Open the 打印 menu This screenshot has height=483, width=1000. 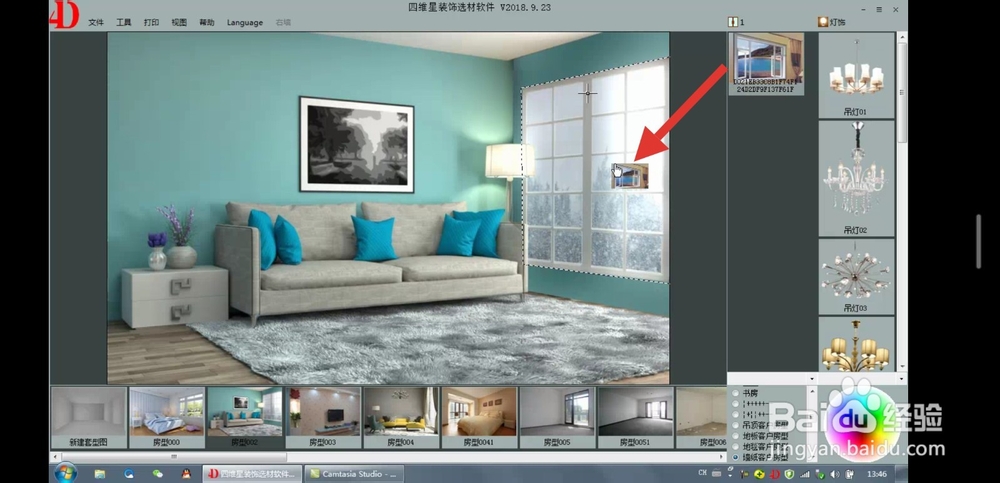pyautogui.click(x=151, y=22)
